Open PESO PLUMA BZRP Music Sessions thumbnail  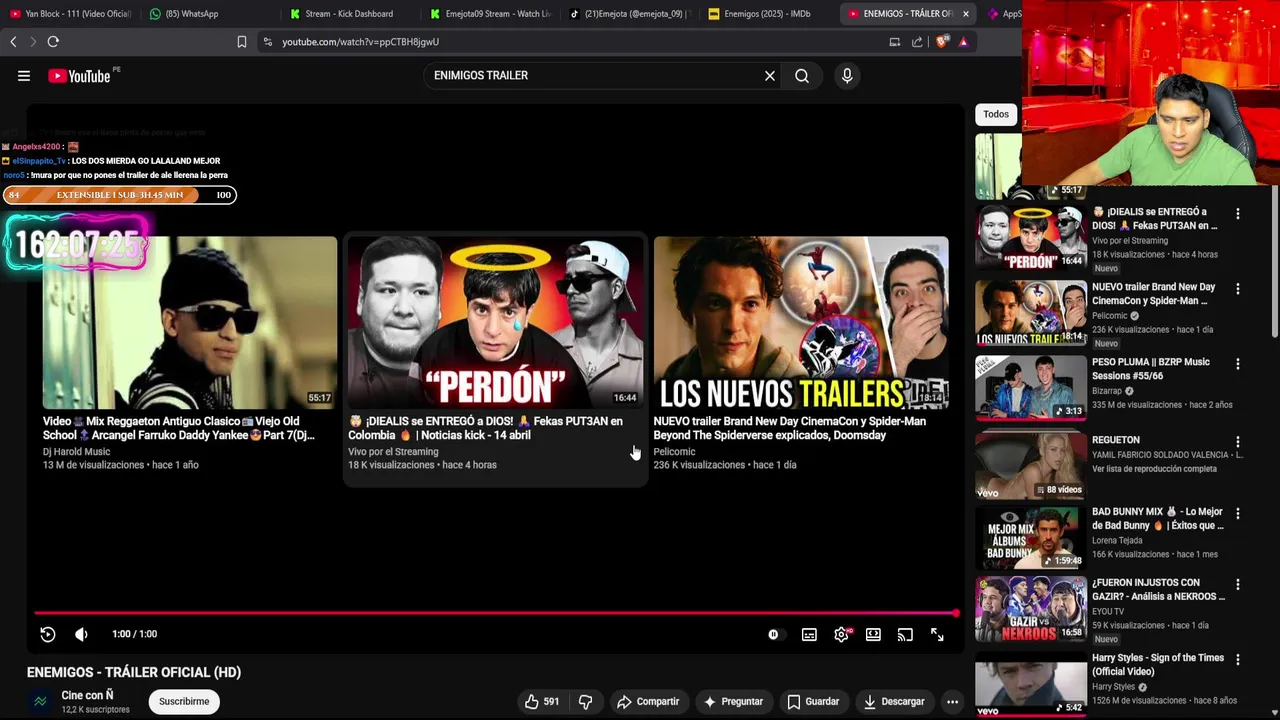(1031, 387)
